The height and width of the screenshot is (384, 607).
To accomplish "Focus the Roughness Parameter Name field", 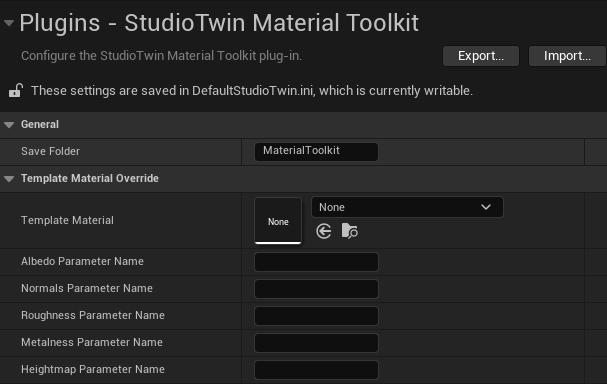I will click(x=316, y=316).
